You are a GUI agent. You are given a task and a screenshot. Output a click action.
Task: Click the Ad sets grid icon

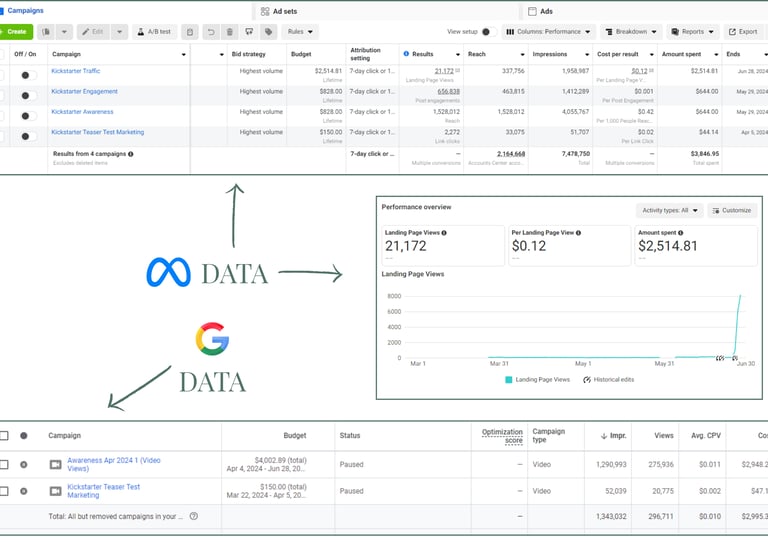coord(265,11)
